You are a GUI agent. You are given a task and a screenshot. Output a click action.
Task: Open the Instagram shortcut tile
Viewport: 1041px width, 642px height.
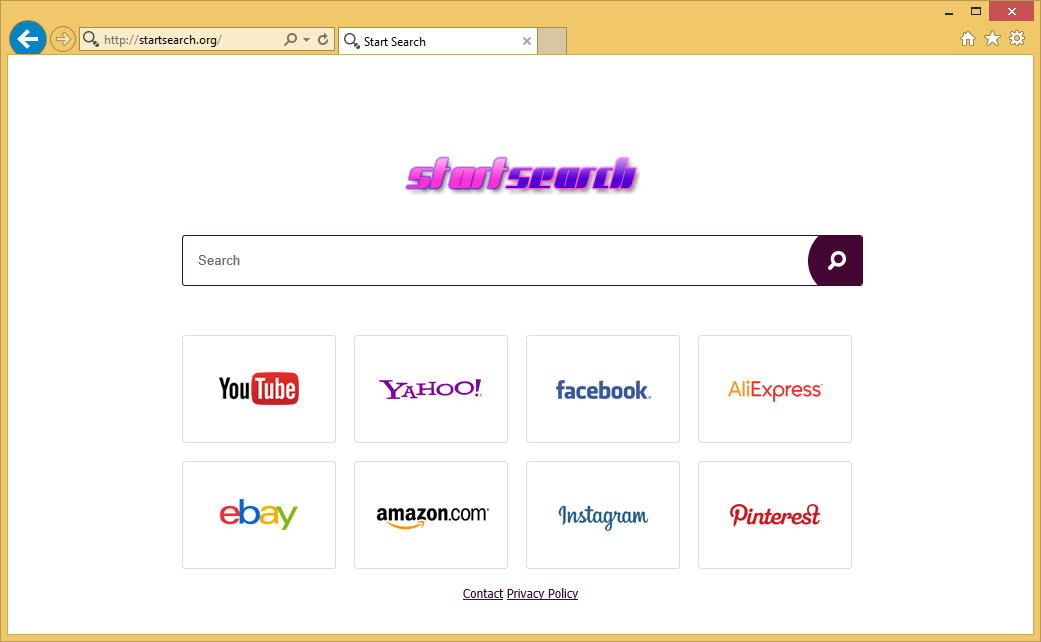[602, 515]
